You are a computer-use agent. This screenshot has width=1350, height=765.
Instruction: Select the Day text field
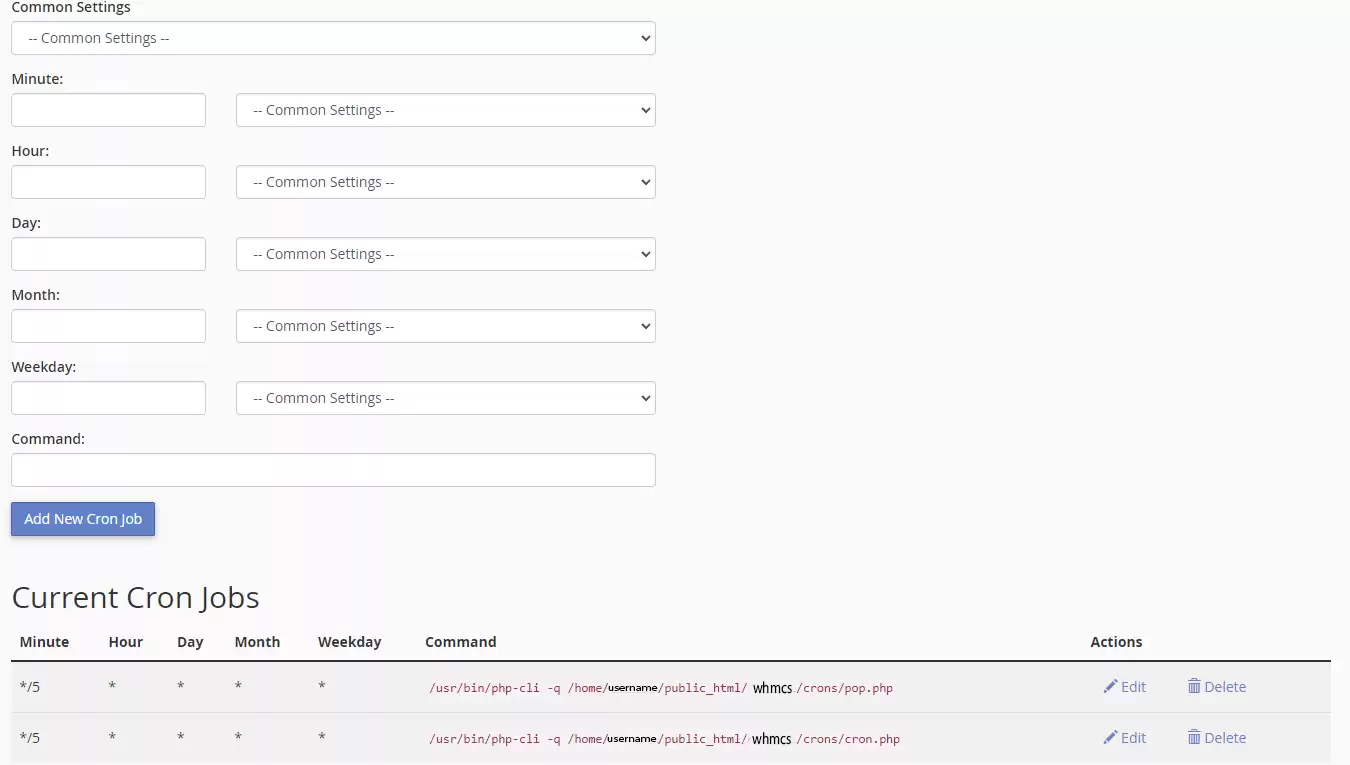click(108, 254)
